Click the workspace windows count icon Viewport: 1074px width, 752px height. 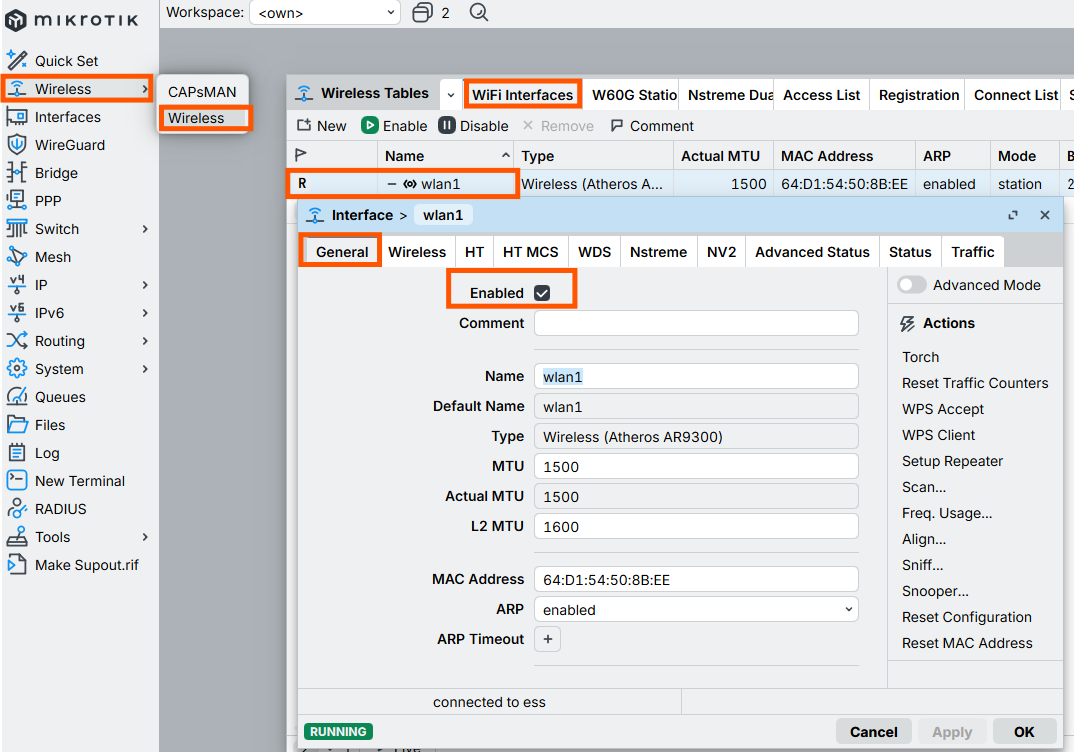[x=423, y=12]
